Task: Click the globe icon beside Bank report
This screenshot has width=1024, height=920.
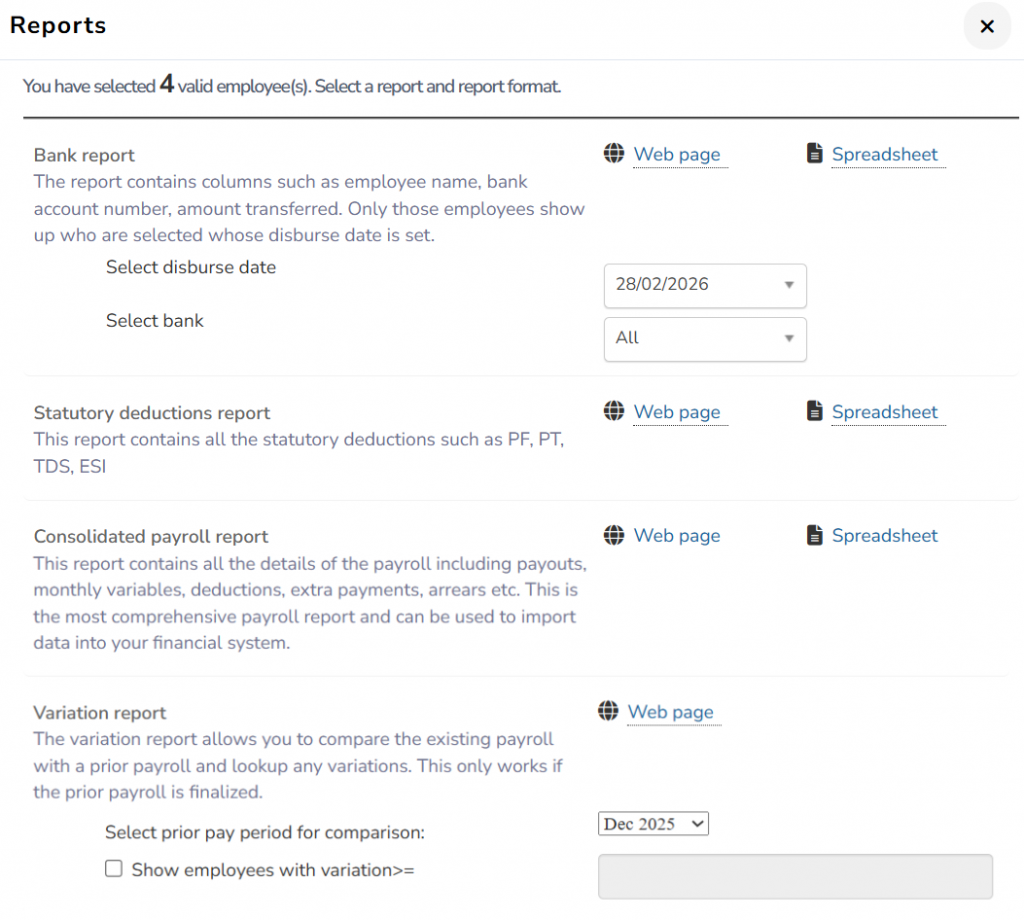Action: click(614, 154)
